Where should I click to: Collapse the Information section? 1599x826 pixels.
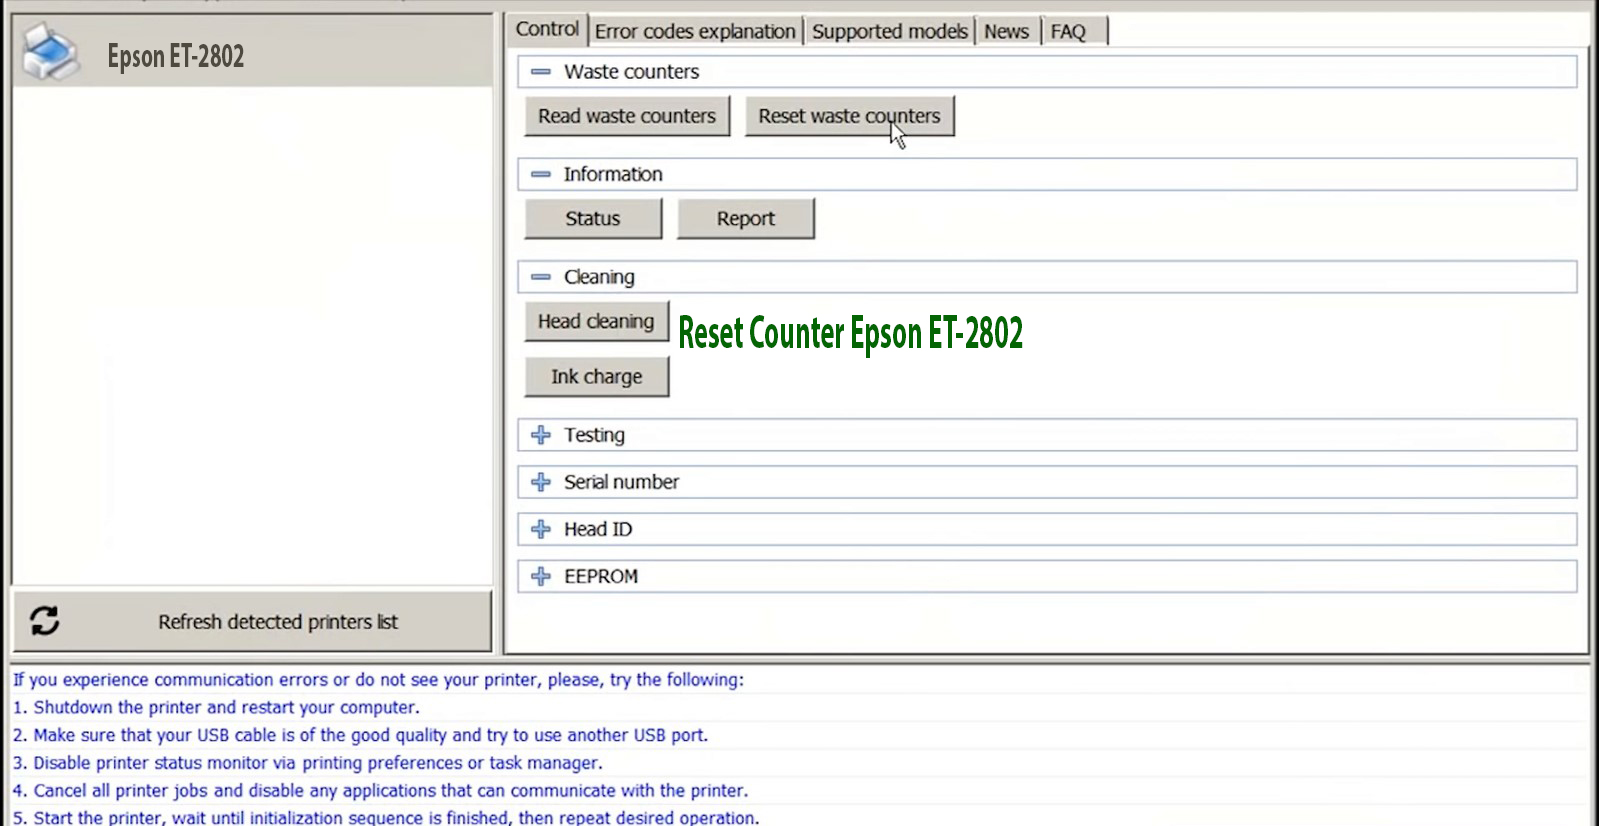click(541, 174)
